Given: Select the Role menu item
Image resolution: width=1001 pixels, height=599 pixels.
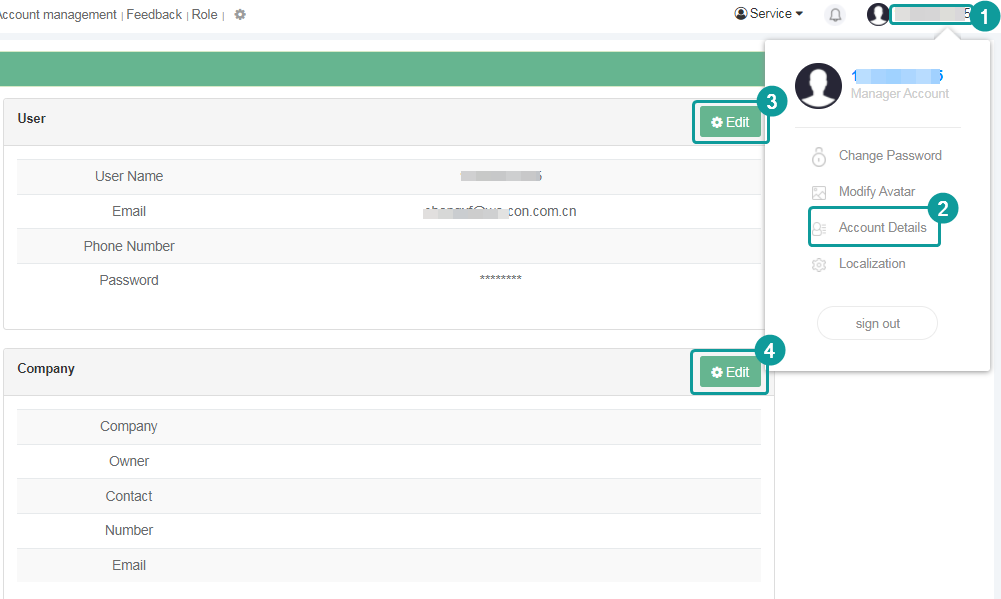Looking at the screenshot, I should (x=204, y=14).
